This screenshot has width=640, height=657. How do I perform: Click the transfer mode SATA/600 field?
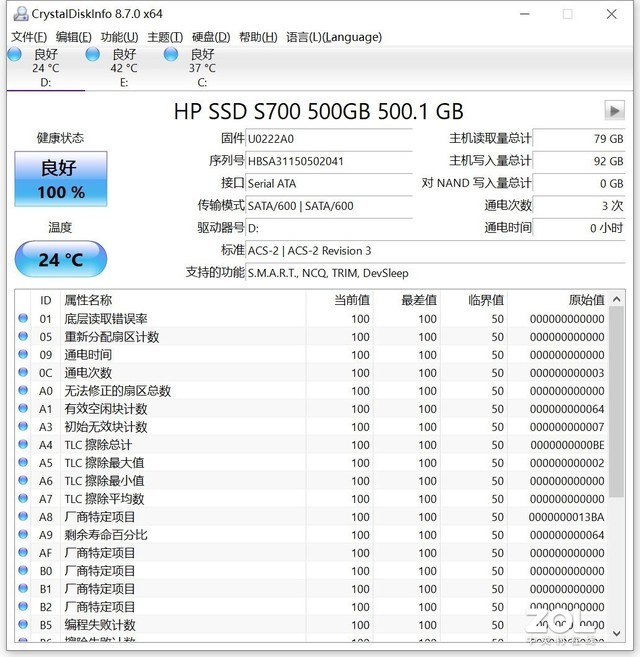pyautogui.click(x=329, y=206)
